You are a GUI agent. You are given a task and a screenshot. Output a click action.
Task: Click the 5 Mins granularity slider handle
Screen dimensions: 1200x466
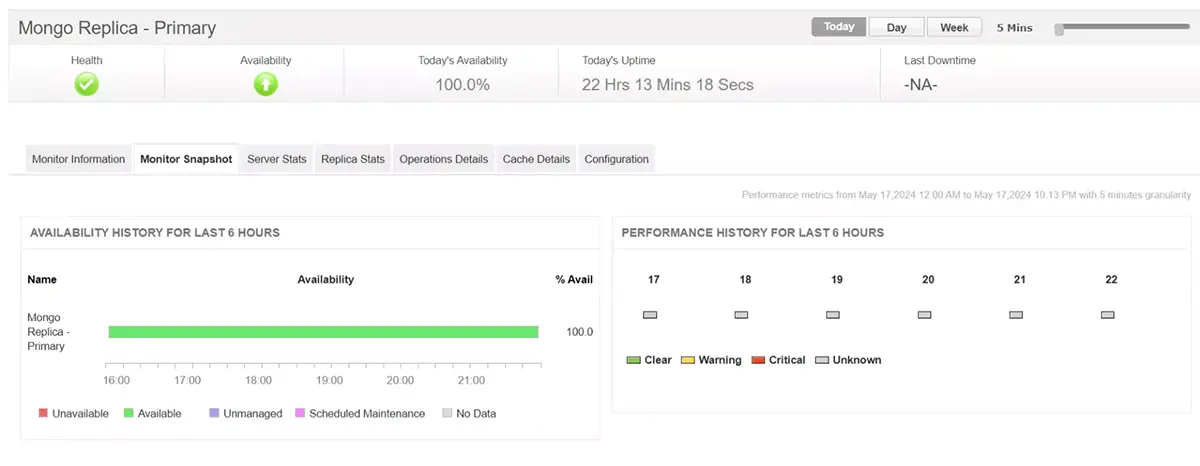click(x=1059, y=29)
